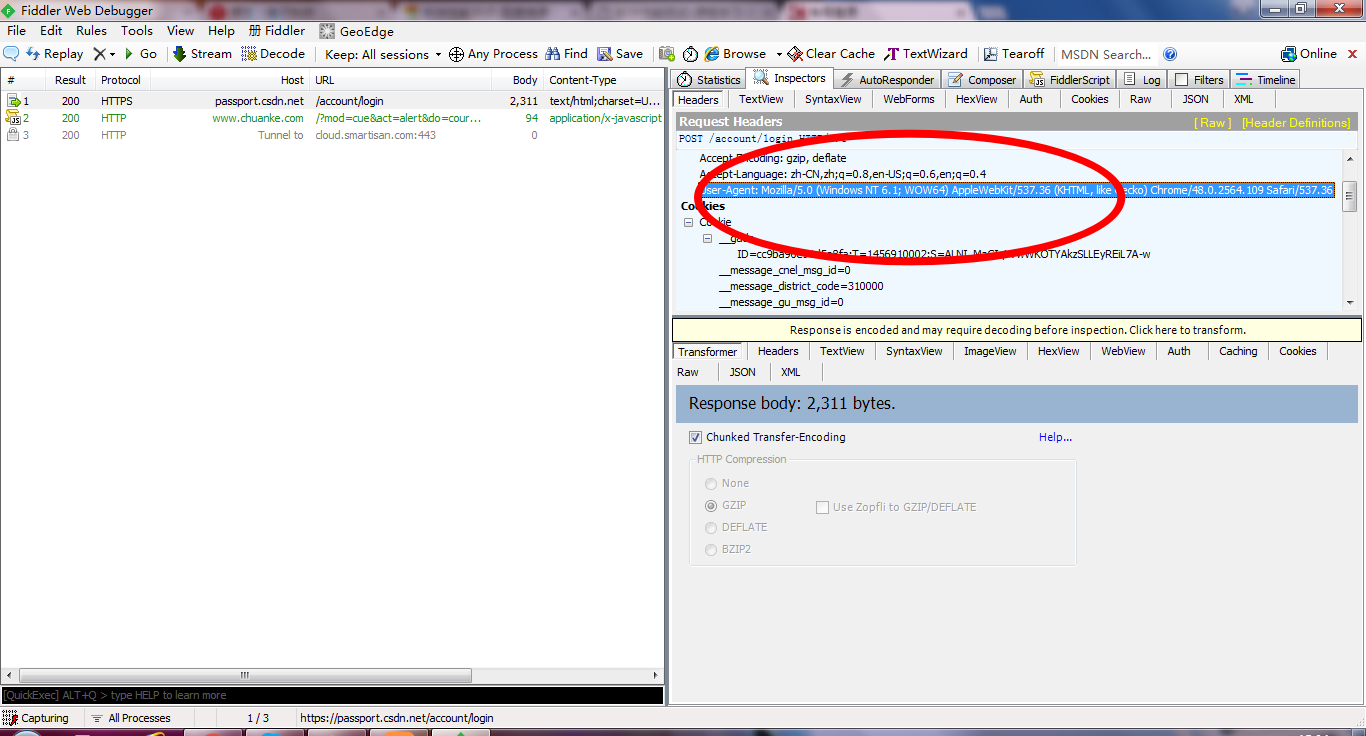Click the MSDN Search input box
Viewport: 1366px width, 736px height.
(1107, 54)
